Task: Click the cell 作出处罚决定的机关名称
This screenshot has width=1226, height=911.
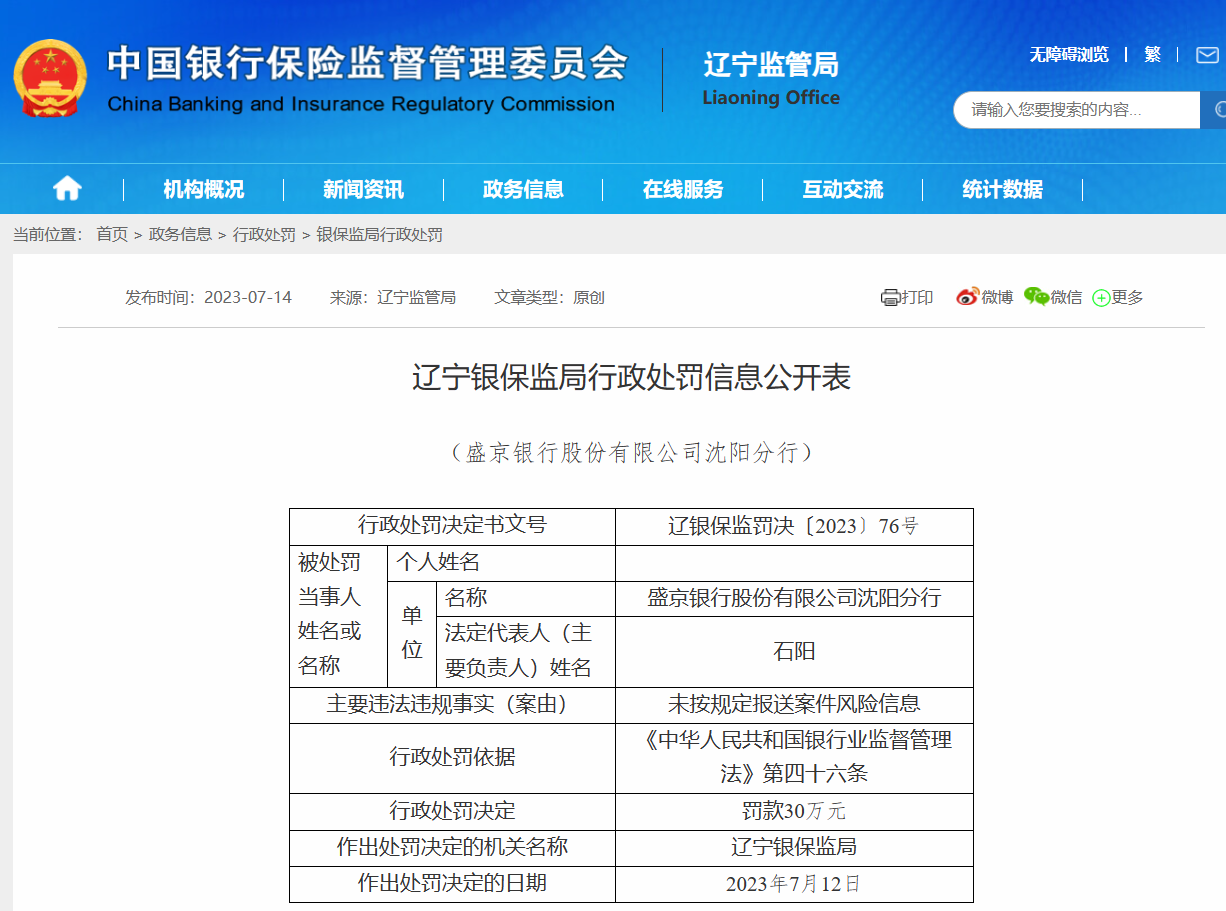Action: pyautogui.click(x=452, y=848)
